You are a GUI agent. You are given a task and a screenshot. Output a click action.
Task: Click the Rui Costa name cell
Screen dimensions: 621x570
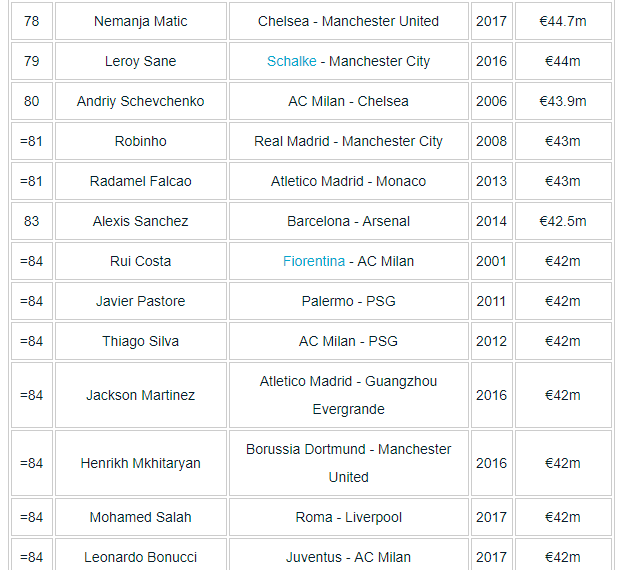click(x=140, y=261)
